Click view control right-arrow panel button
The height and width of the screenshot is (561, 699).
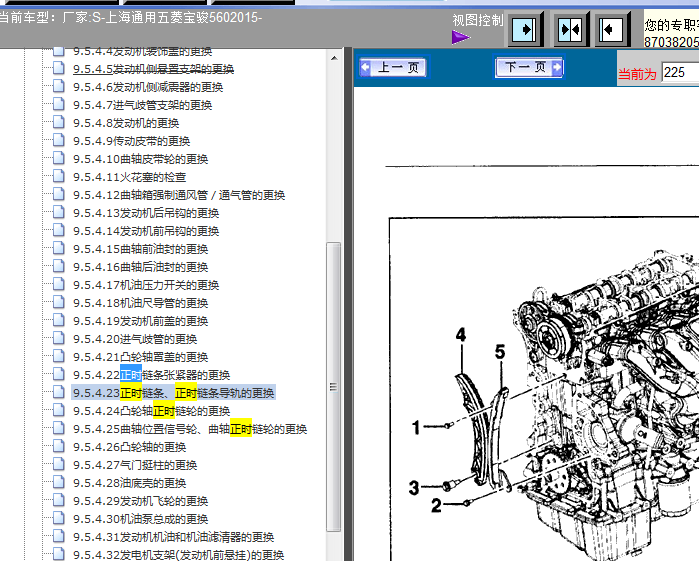pyautogui.click(x=525, y=30)
